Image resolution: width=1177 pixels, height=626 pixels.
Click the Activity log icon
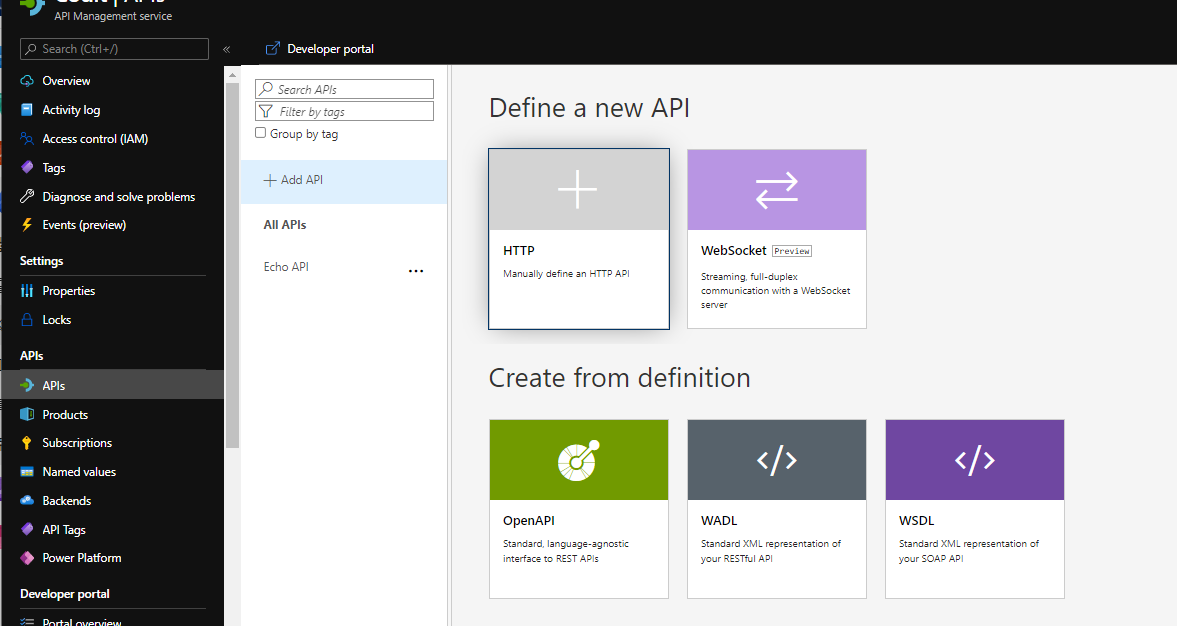(27, 110)
